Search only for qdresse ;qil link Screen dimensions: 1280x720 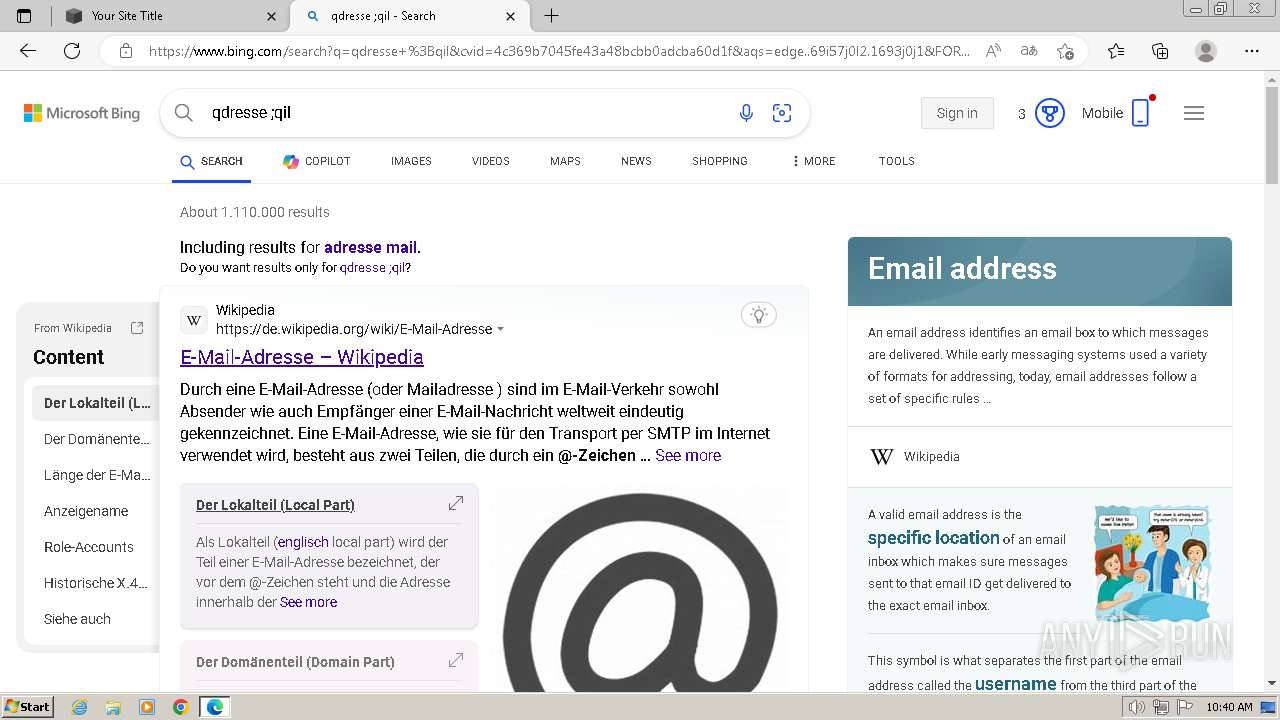373,268
